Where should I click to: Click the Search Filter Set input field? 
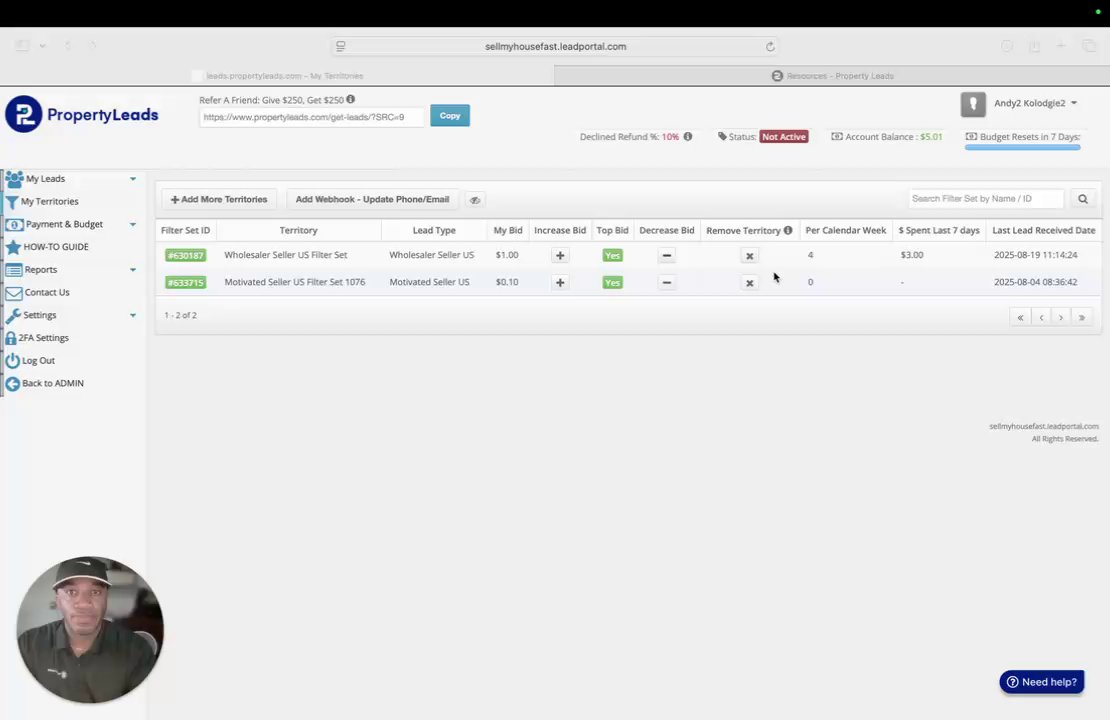(985, 199)
